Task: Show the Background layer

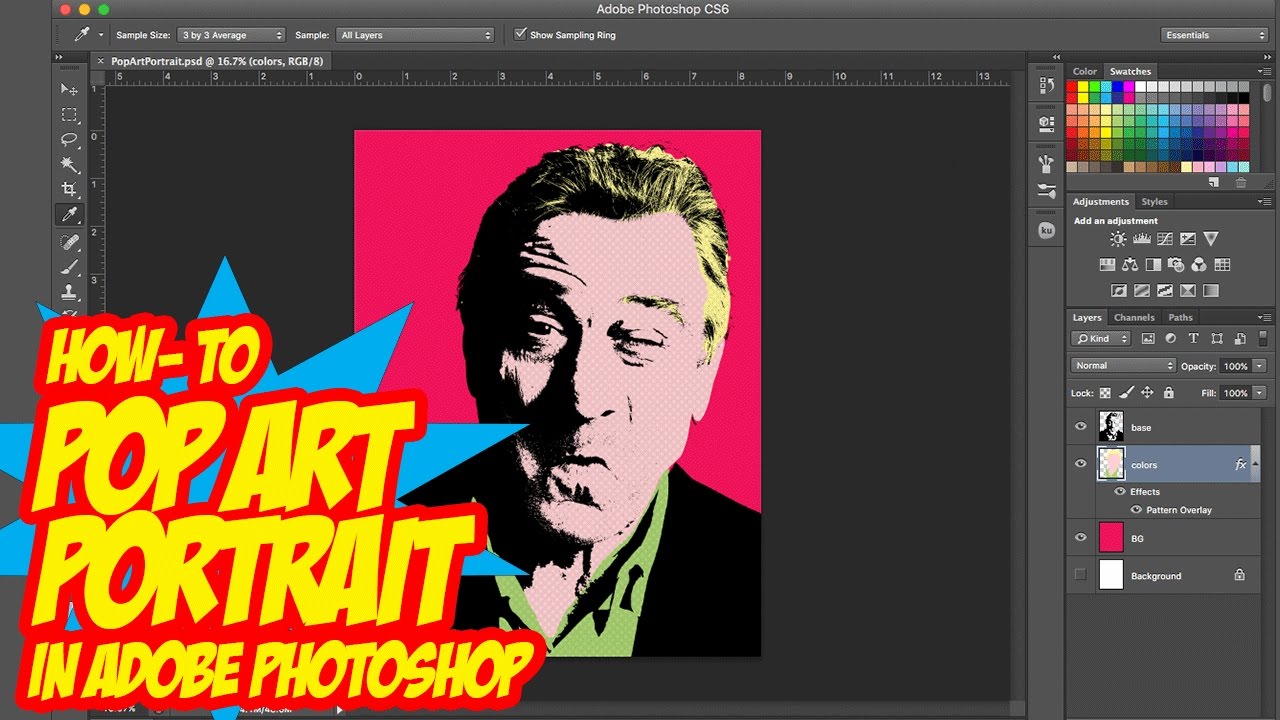Action: 1080,575
